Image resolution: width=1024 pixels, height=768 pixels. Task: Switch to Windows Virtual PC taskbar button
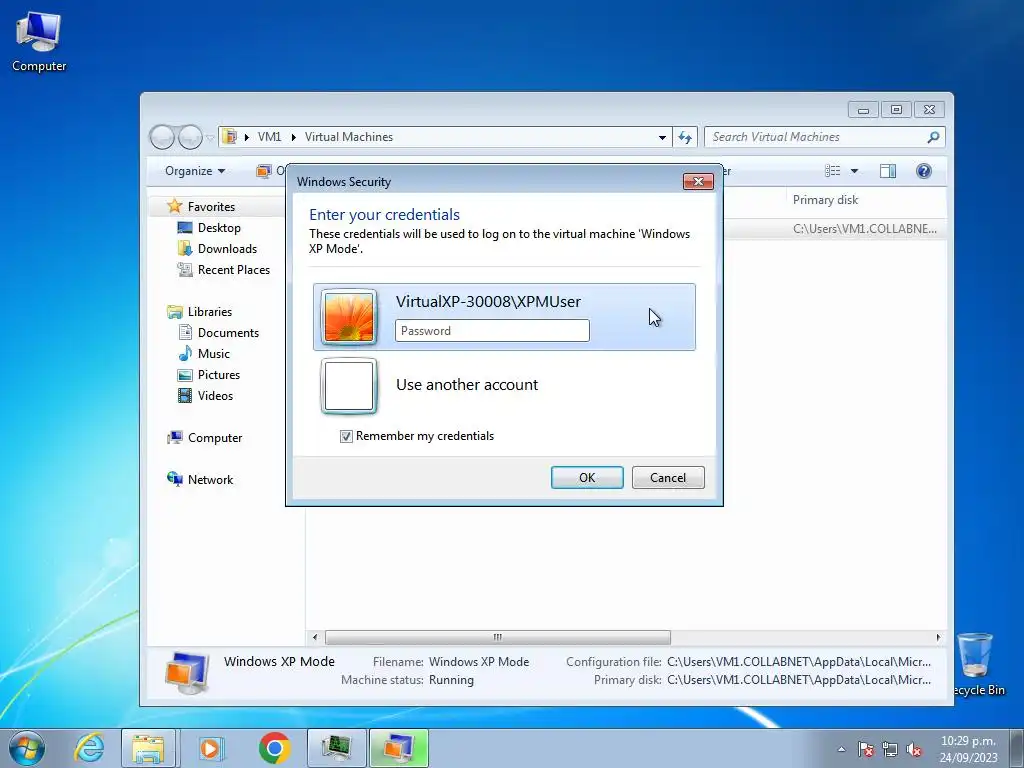[x=399, y=748]
